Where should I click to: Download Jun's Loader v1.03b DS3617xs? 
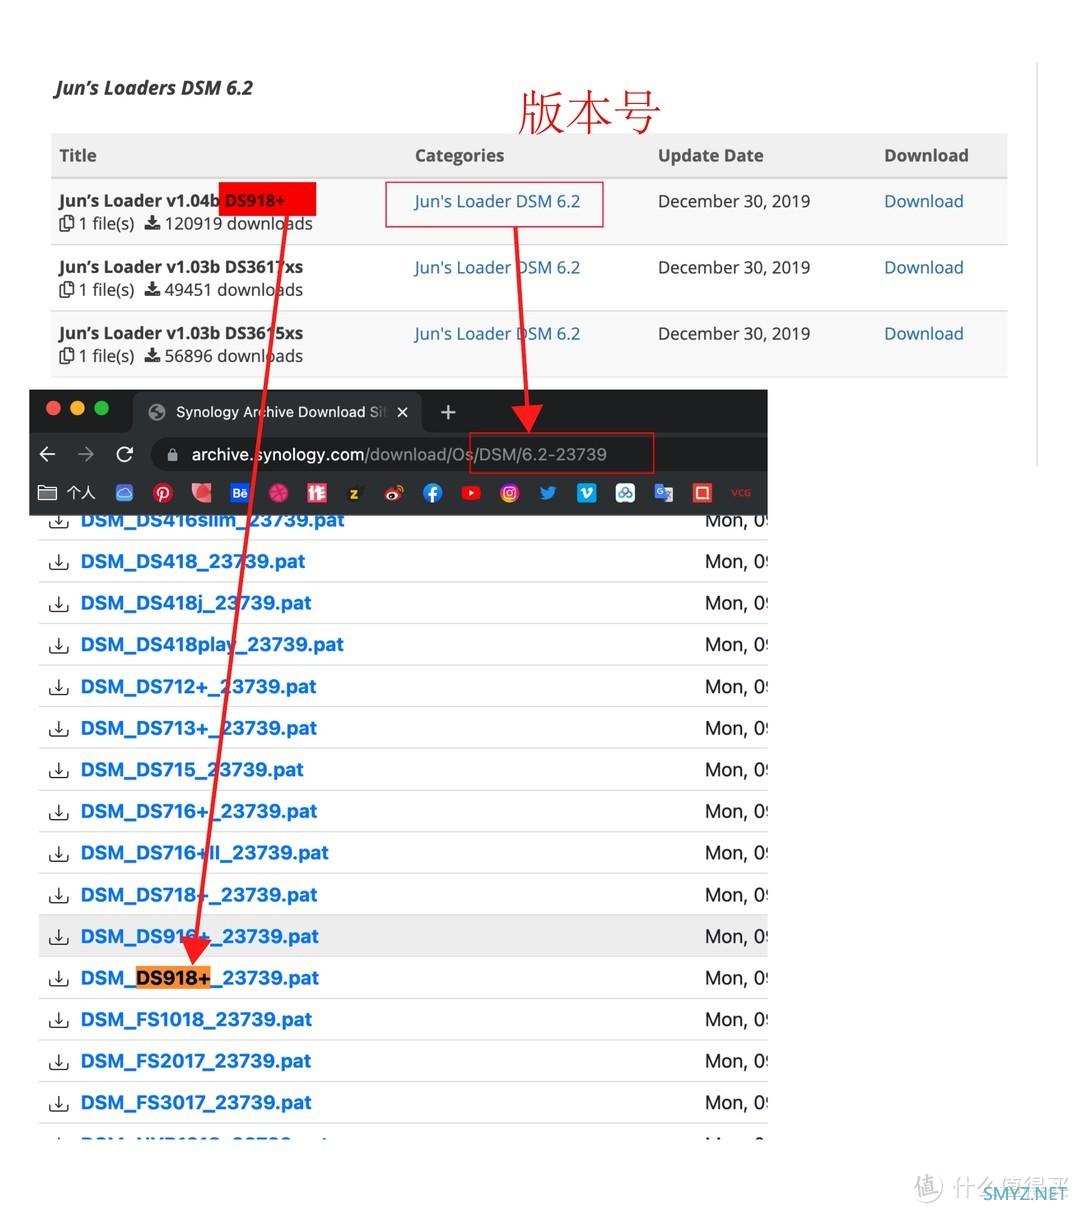tap(923, 267)
